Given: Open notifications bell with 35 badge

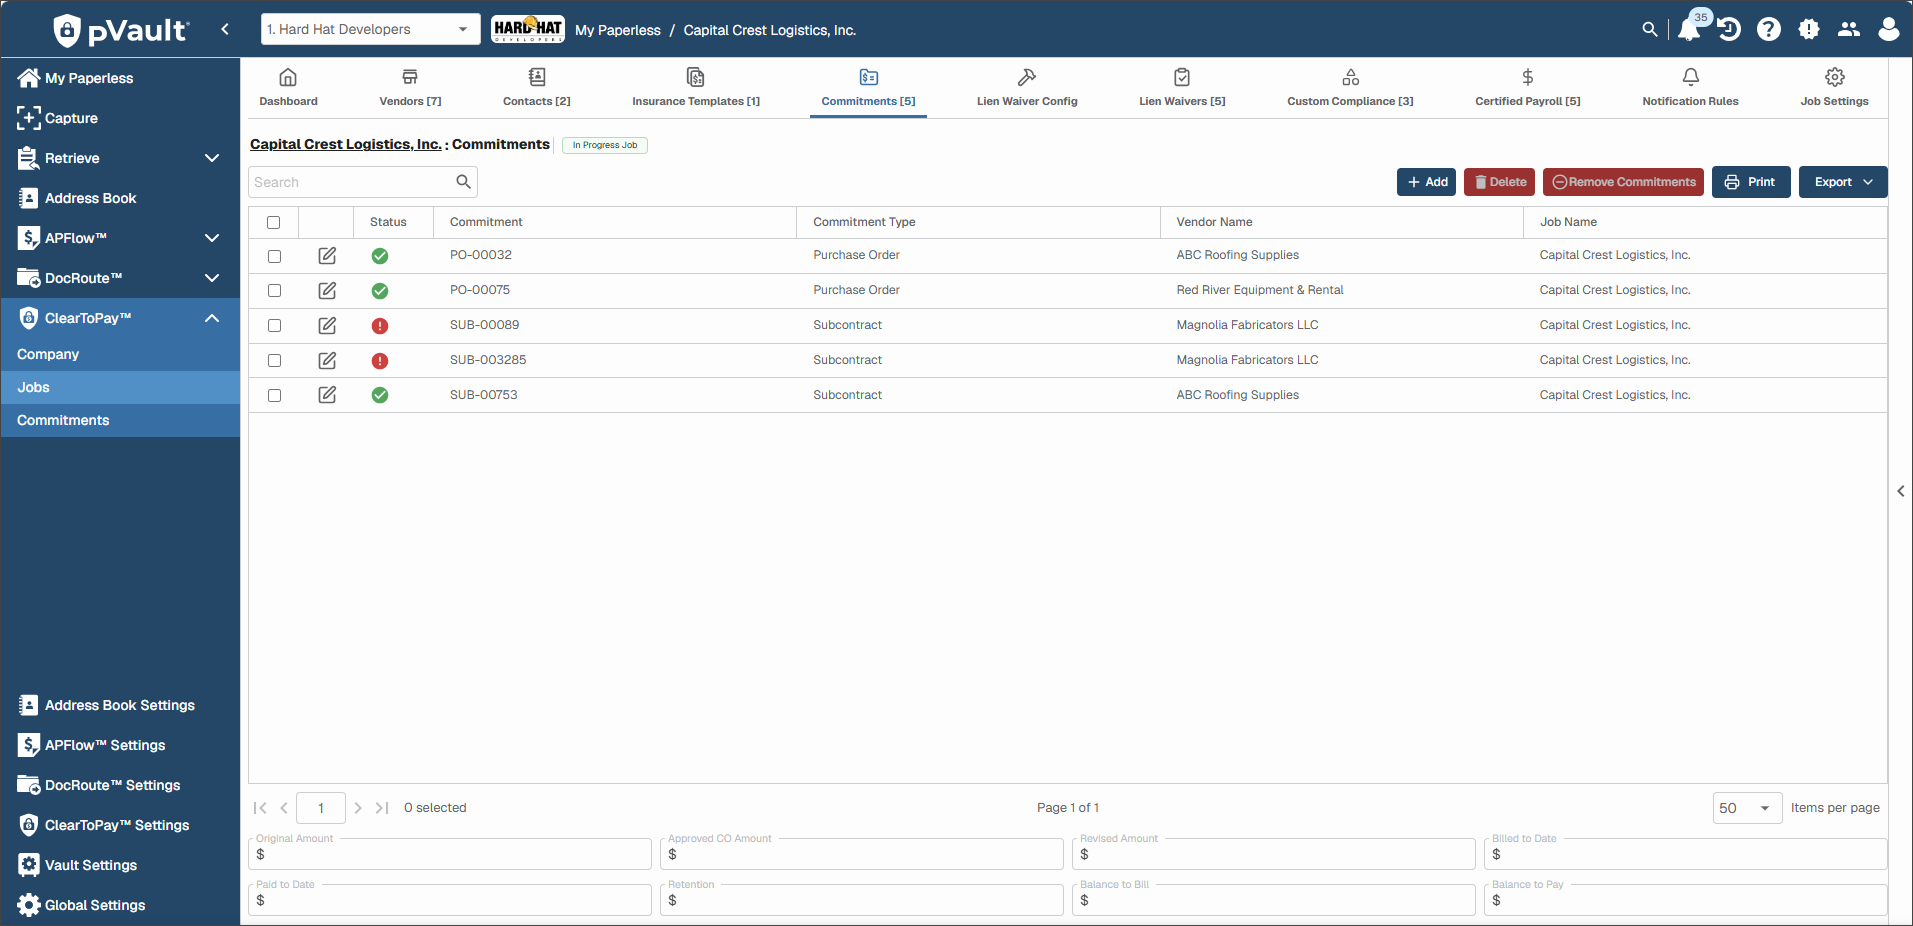Looking at the screenshot, I should 1691,27.
